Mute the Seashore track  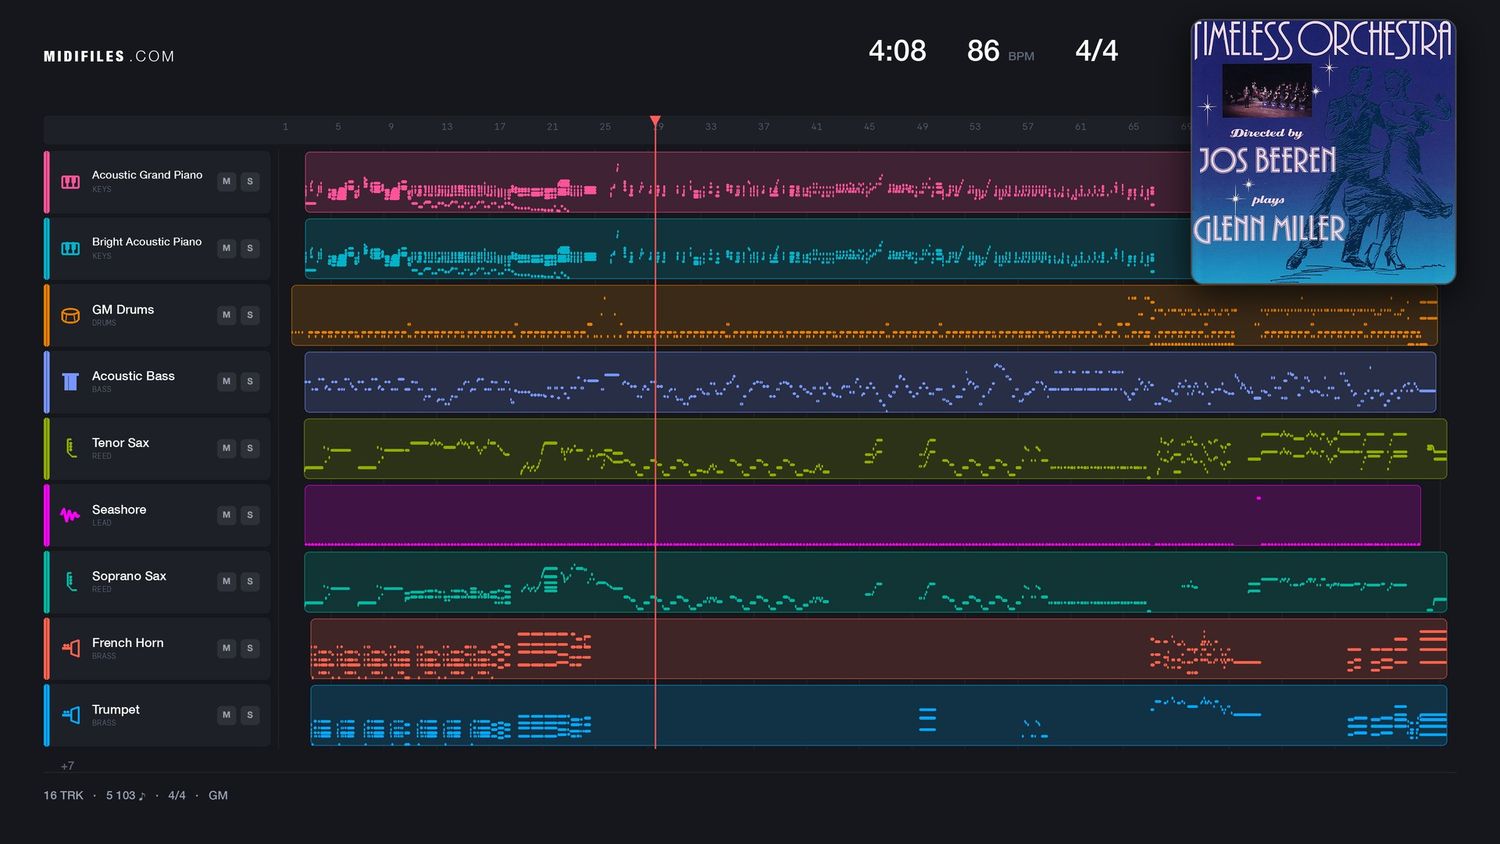pos(226,515)
